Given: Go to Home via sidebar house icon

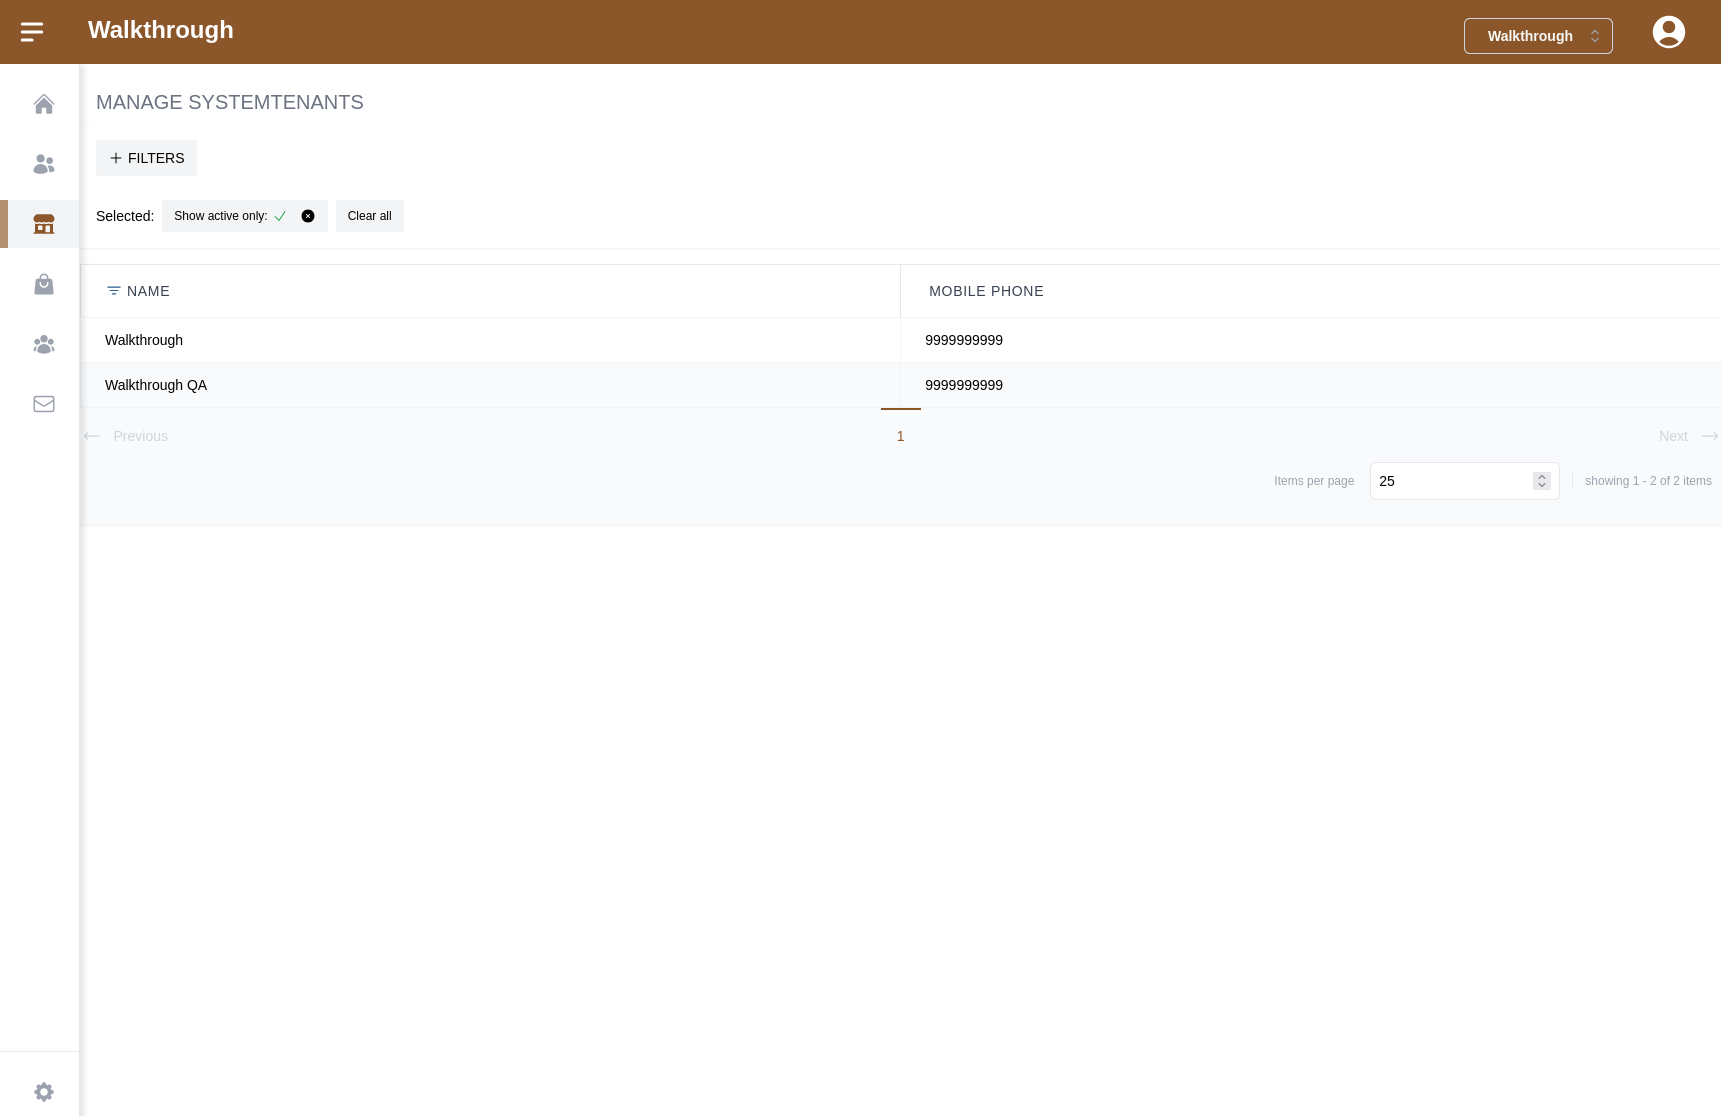Looking at the screenshot, I should 43,104.
